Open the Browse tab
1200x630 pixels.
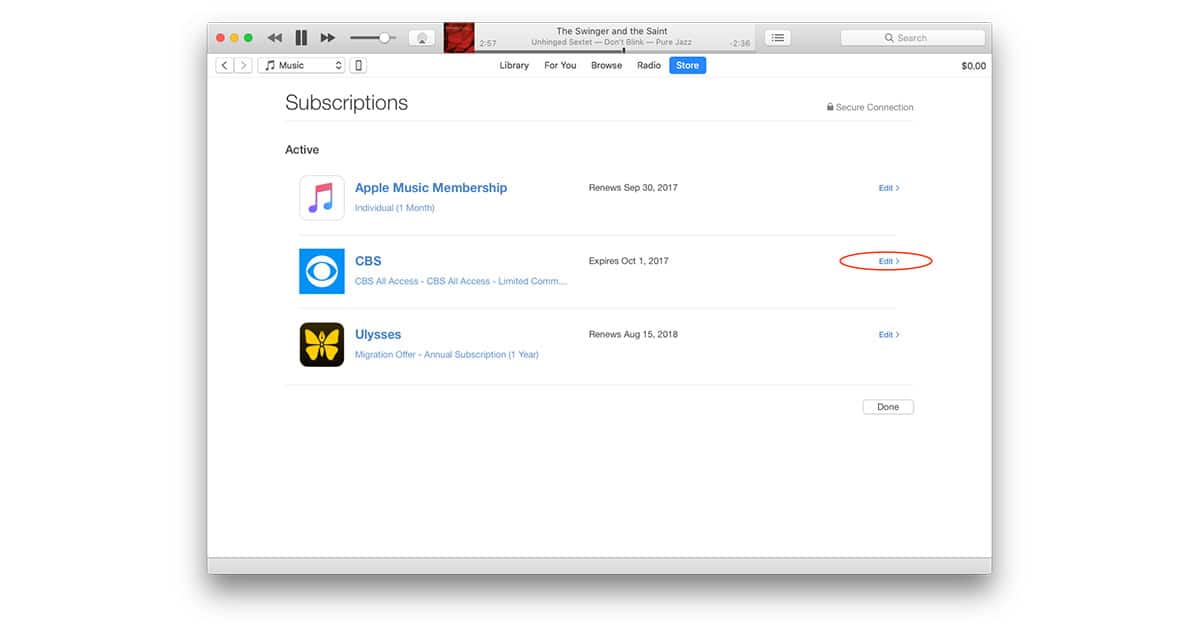606,65
